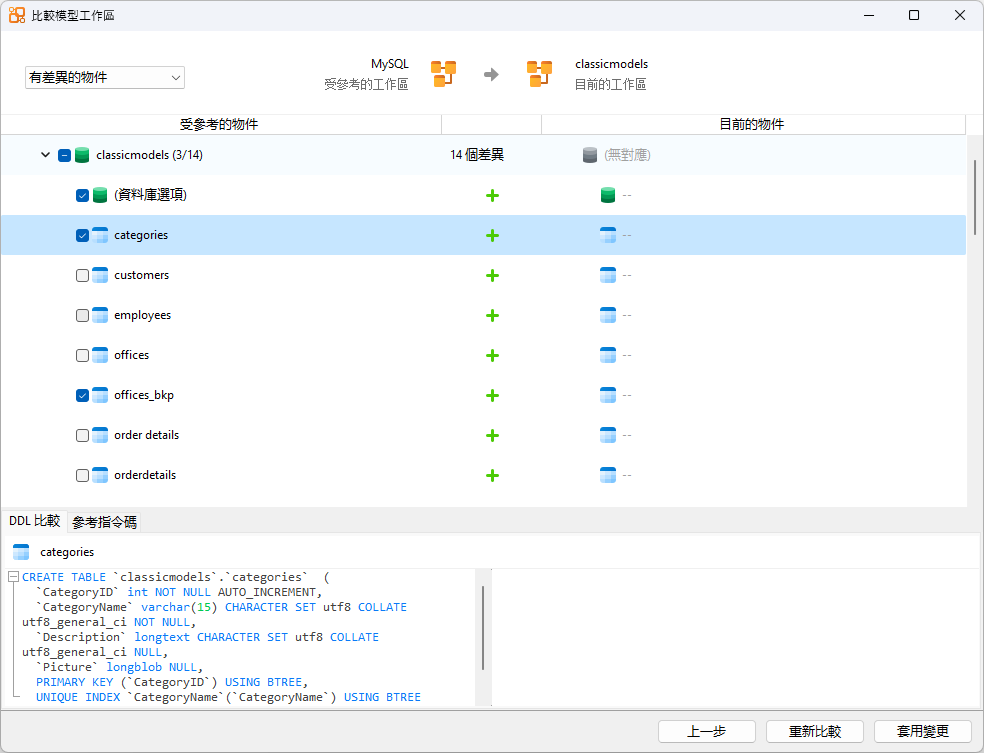Disable the offices_bkp checkbox
984x753 pixels.
click(82, 395)
